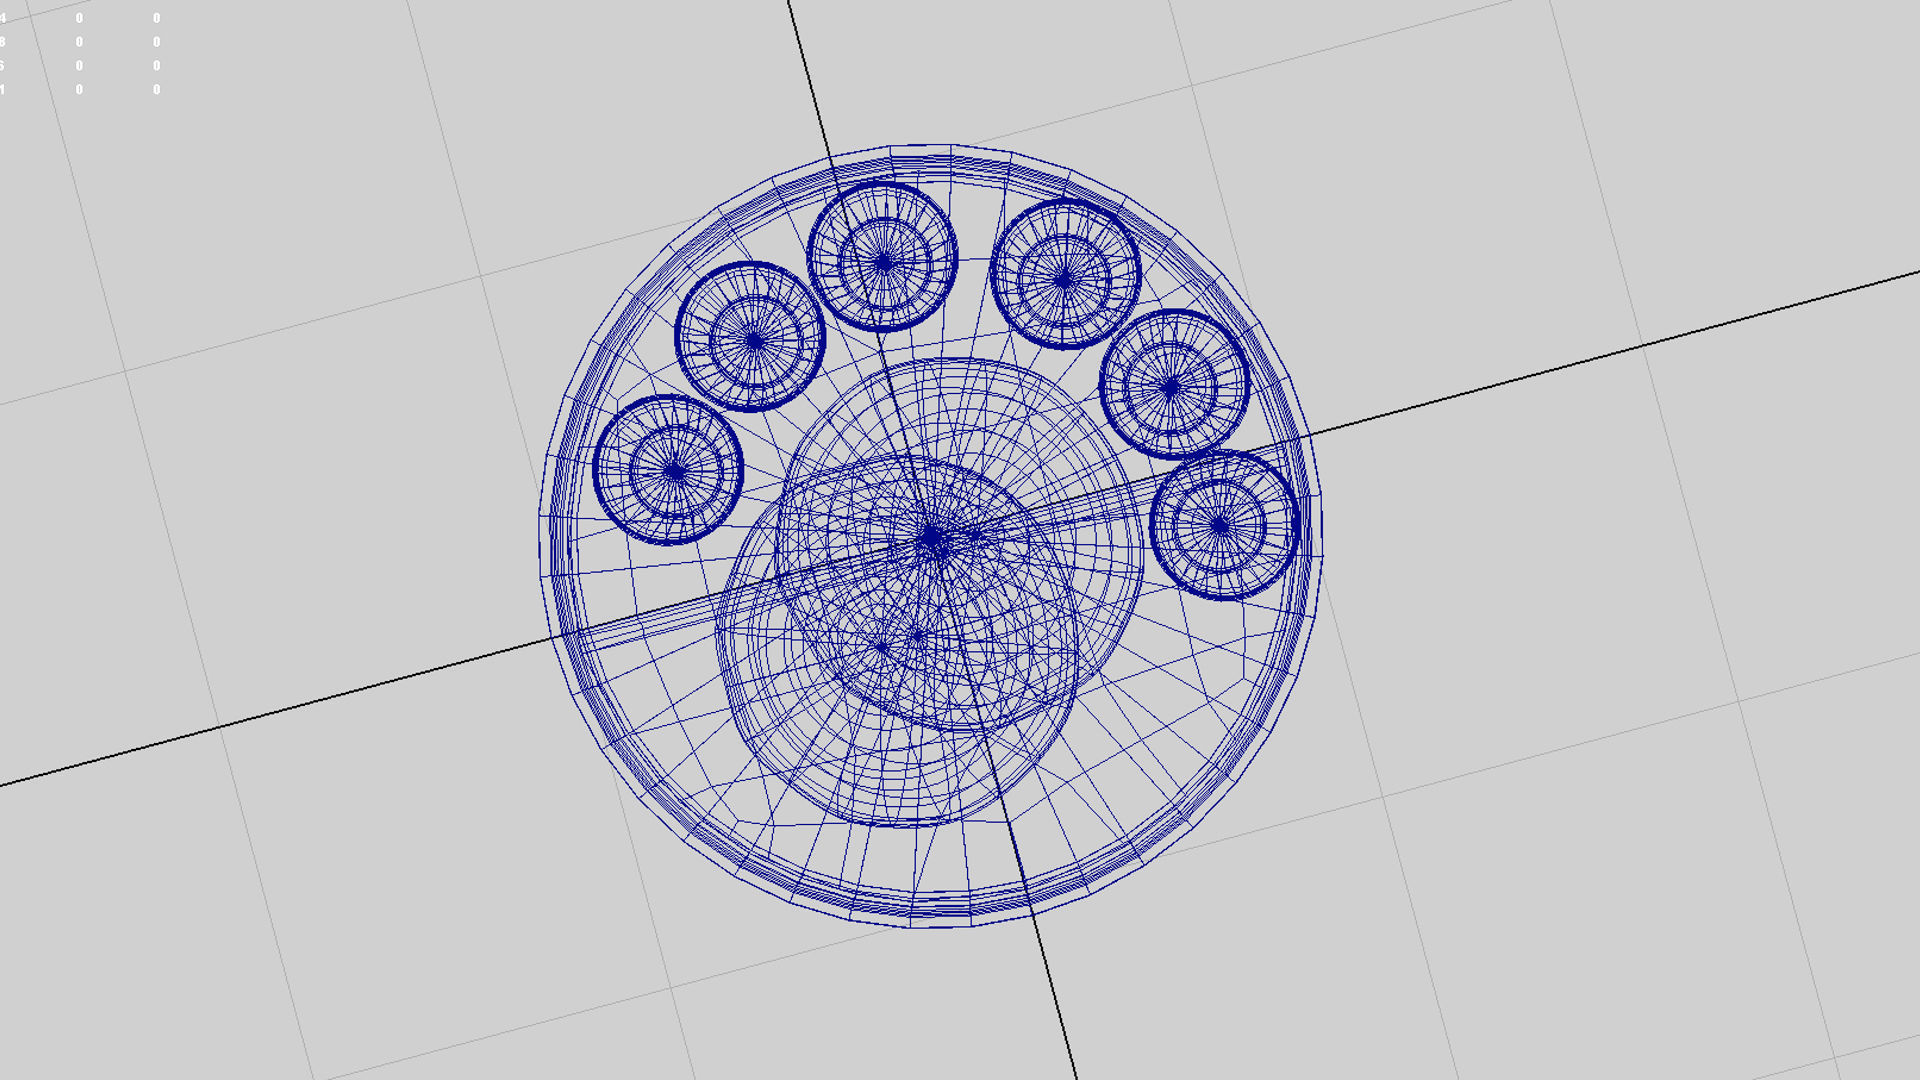
Task: Click the black axis line left of the dish
Action: click(300, 706)
